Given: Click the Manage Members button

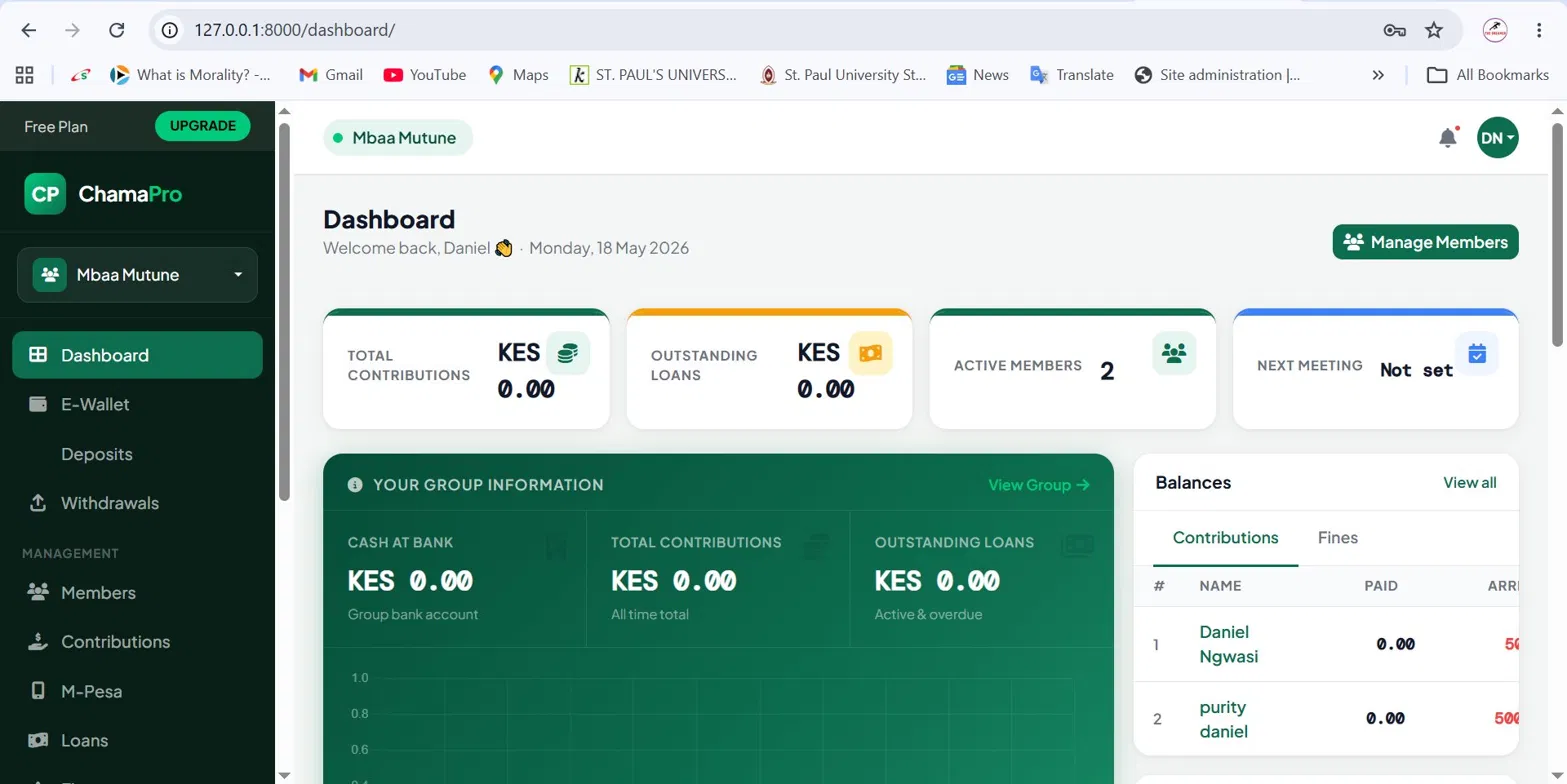Looking at the screenshot, I should coord(1425,242).
